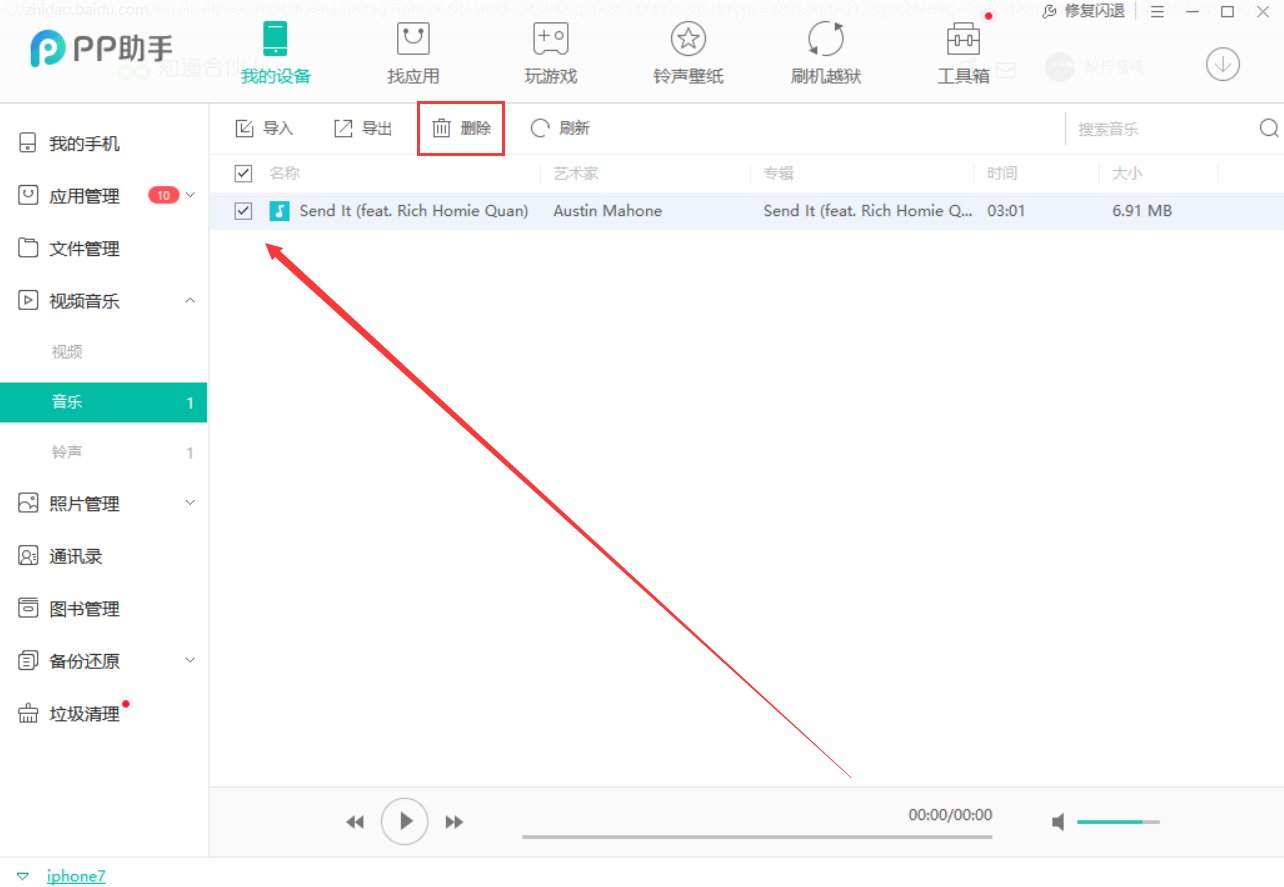The height and width of the screenshot is (887, 1284).
Task: Open Ringtones & Wallpapers (铃声壁纸) star icon
Action: click(688, 41)
